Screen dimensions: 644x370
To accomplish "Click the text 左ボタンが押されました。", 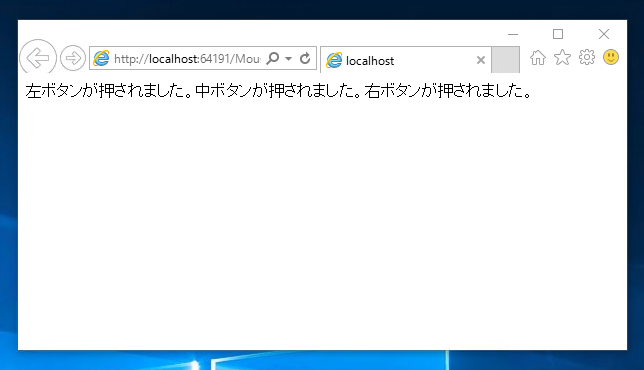I will [x=109, y=91].
